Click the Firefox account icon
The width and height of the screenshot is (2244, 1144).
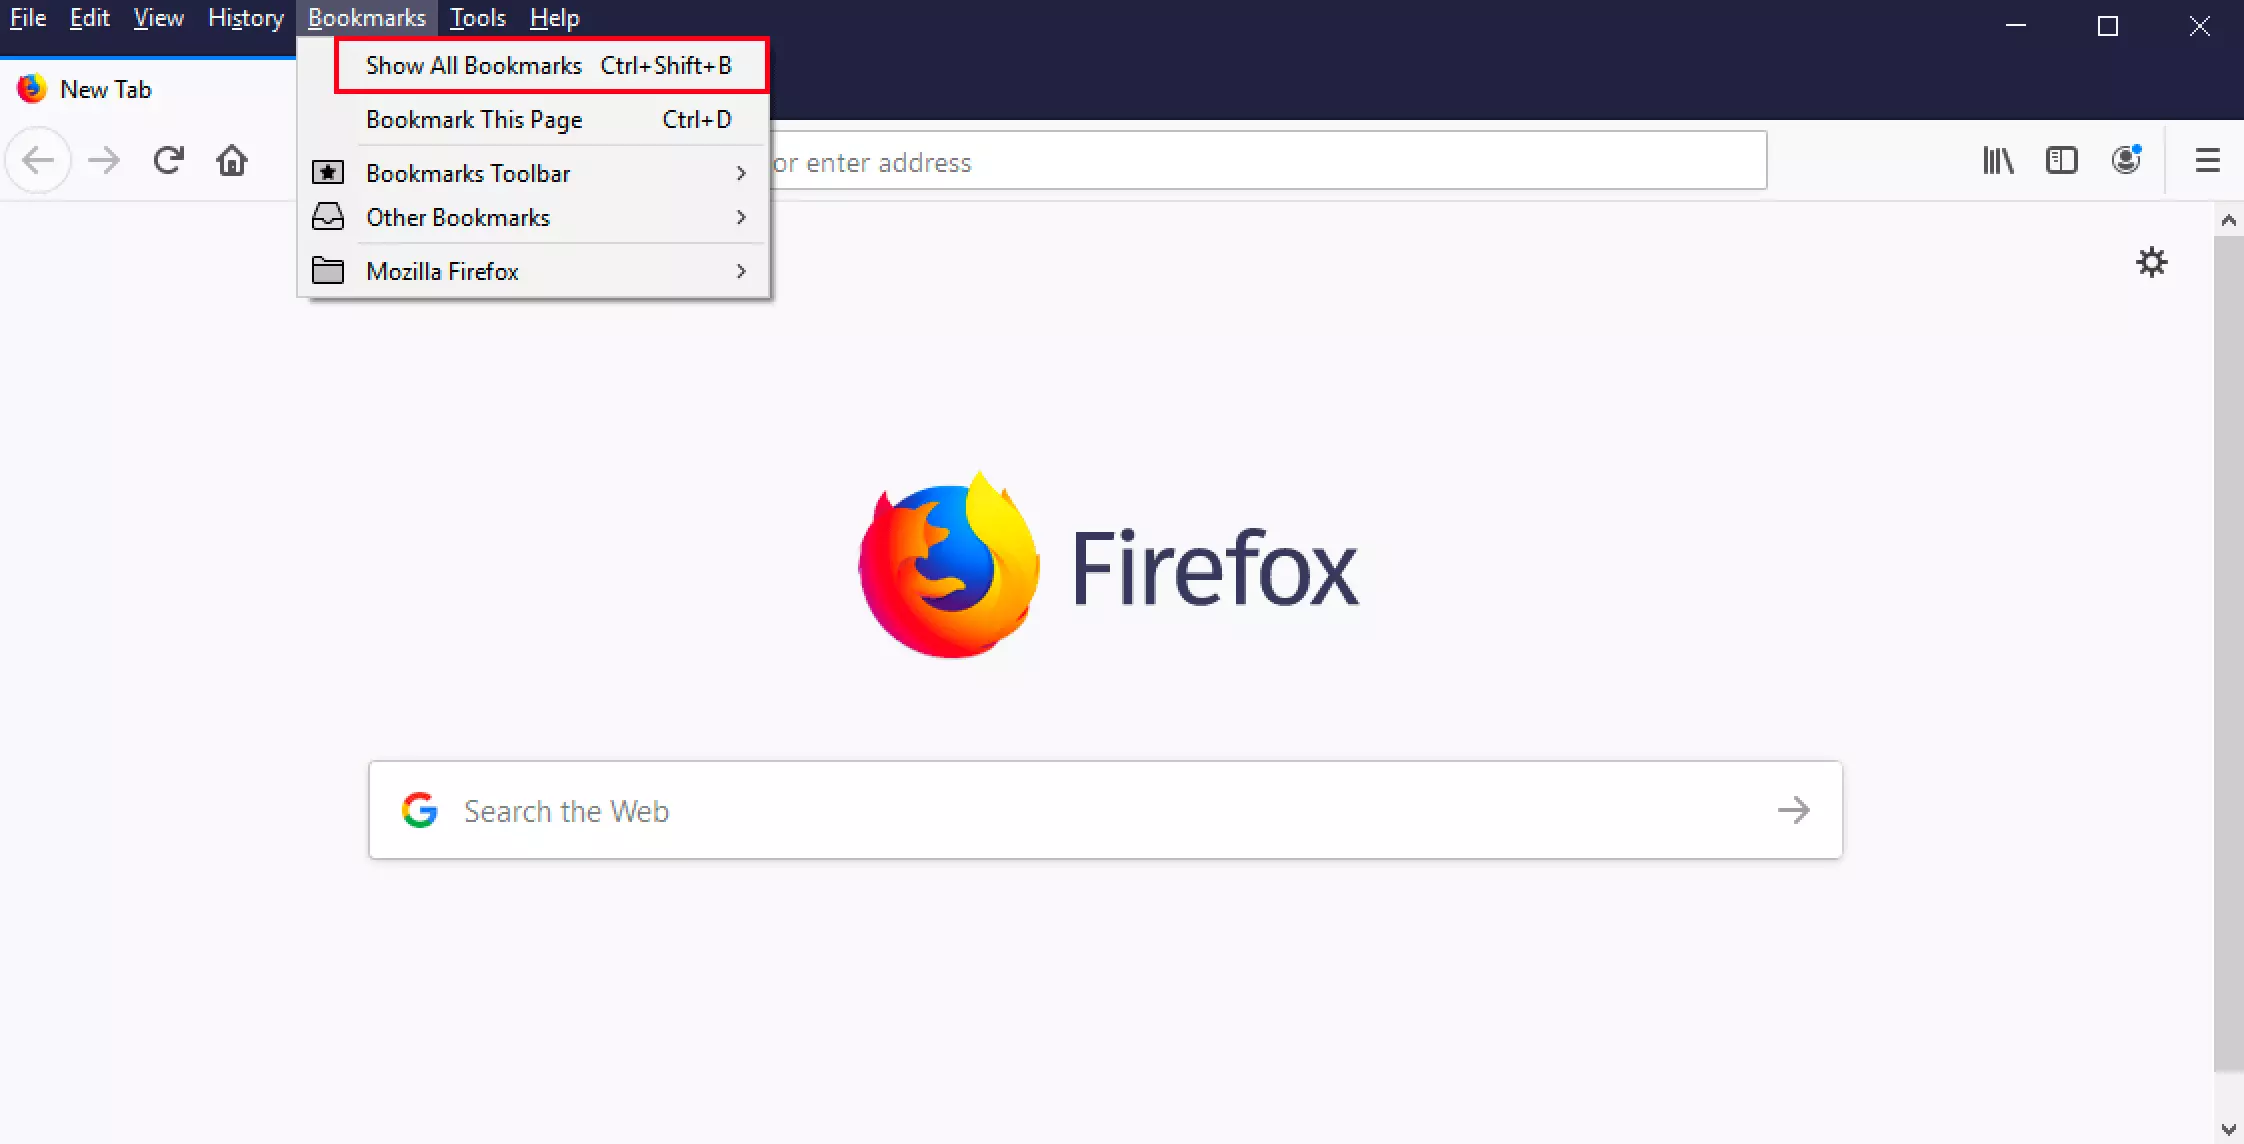(x=2126, y=159)
